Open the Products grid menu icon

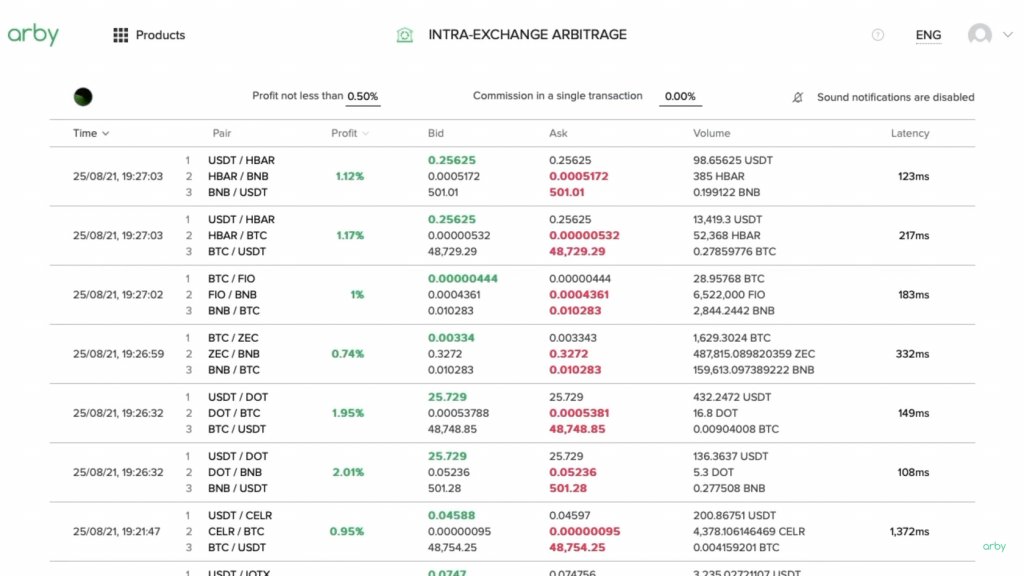click(120, 35)
